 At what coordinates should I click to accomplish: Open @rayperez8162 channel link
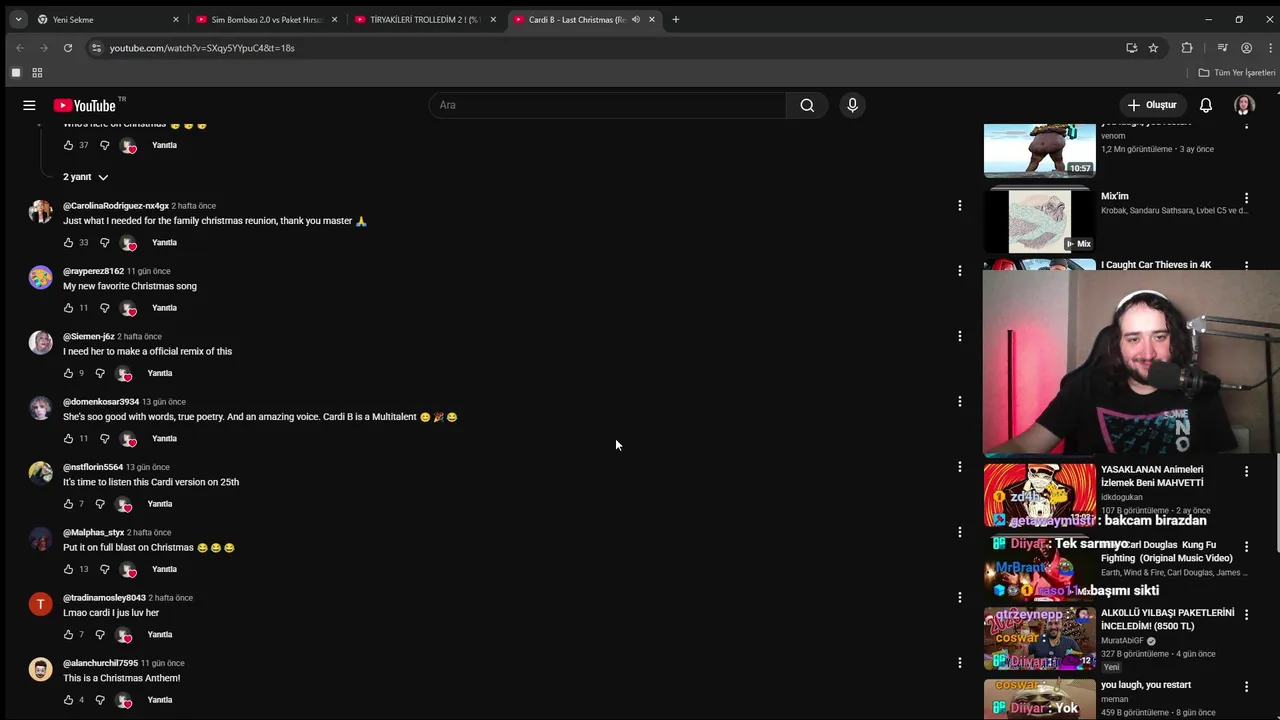click(93, 271)
